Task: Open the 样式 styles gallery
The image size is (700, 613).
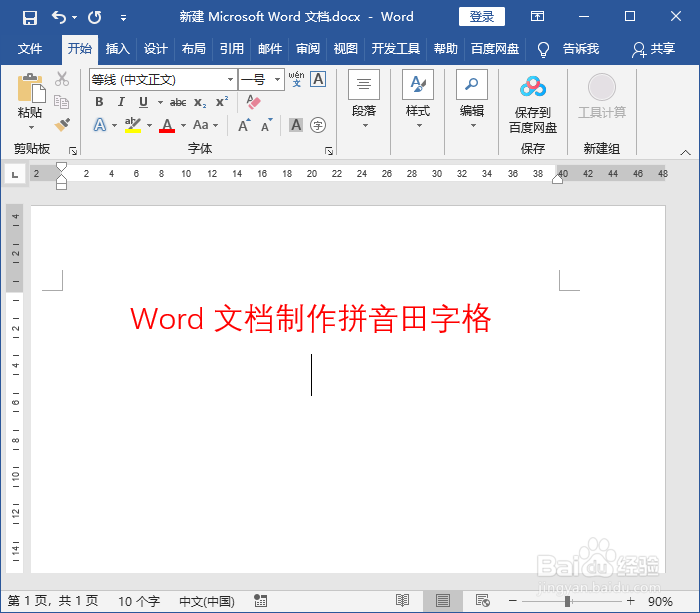Action: click(418, 99)
